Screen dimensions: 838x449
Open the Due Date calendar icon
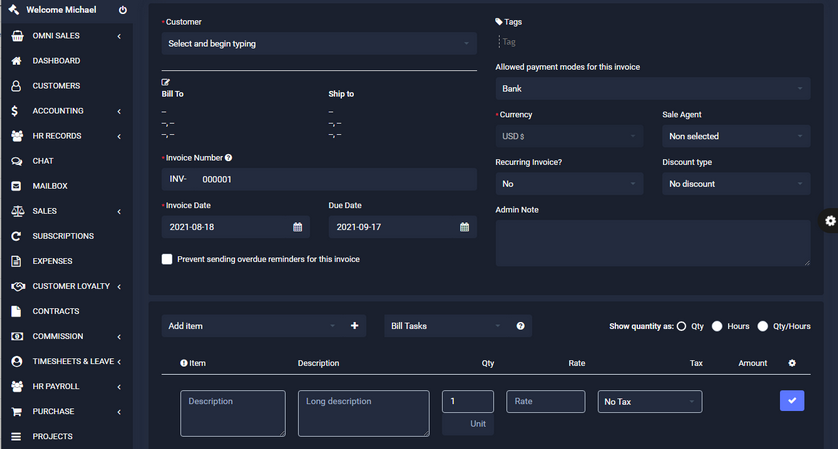(x=464, y=227)
